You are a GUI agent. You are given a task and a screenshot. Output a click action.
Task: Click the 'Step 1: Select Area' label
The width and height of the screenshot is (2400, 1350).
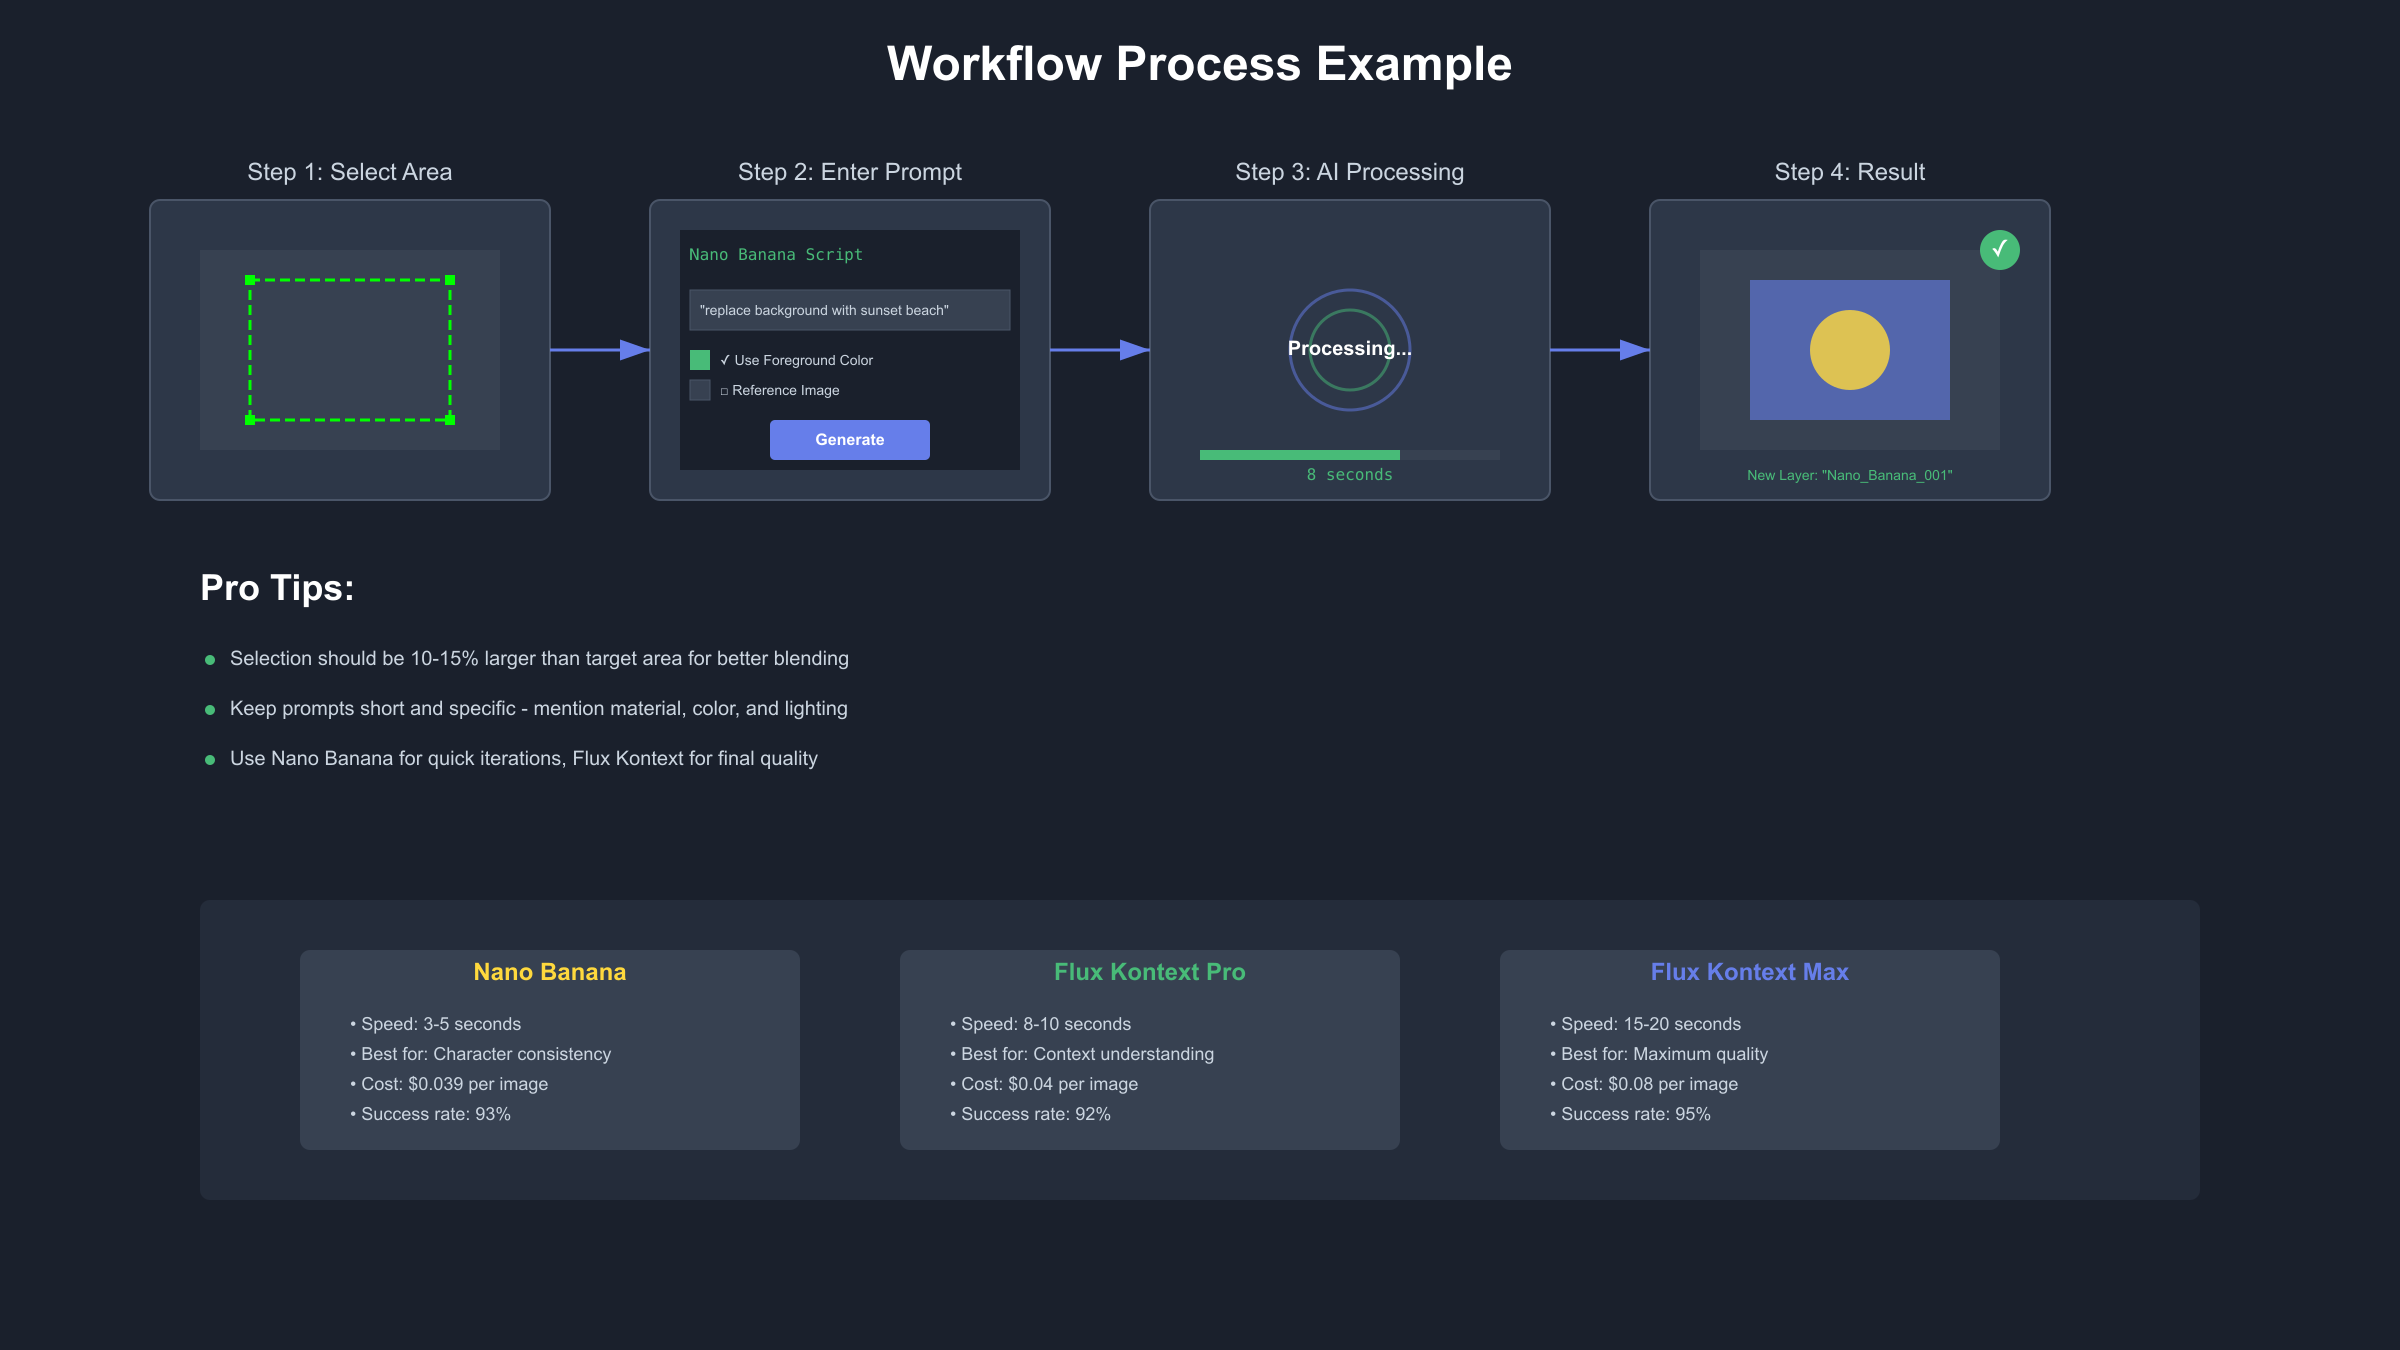[350, 172]
